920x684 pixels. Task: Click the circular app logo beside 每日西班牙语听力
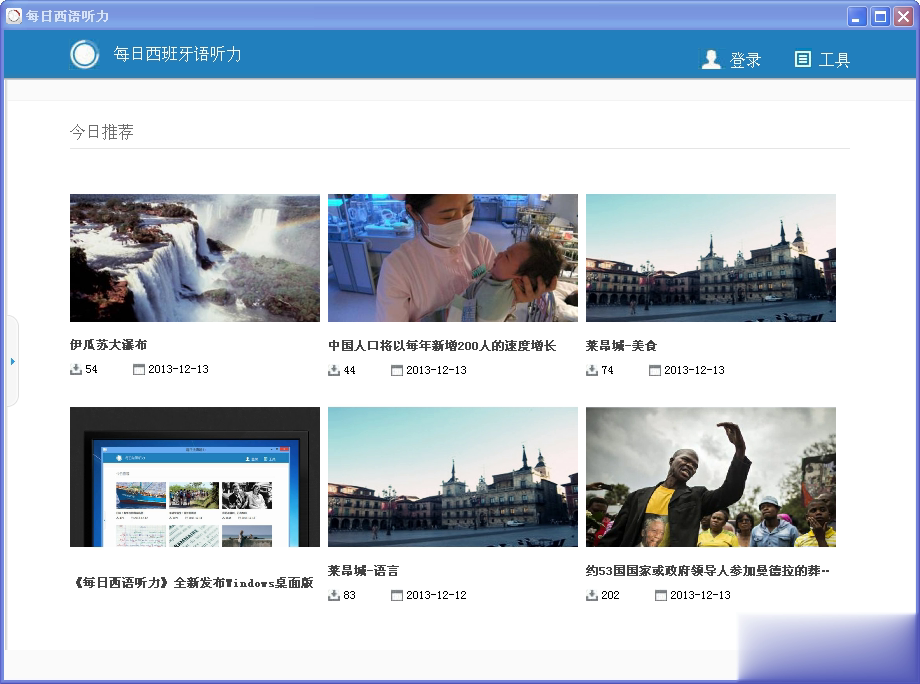[x=84, y=55]
